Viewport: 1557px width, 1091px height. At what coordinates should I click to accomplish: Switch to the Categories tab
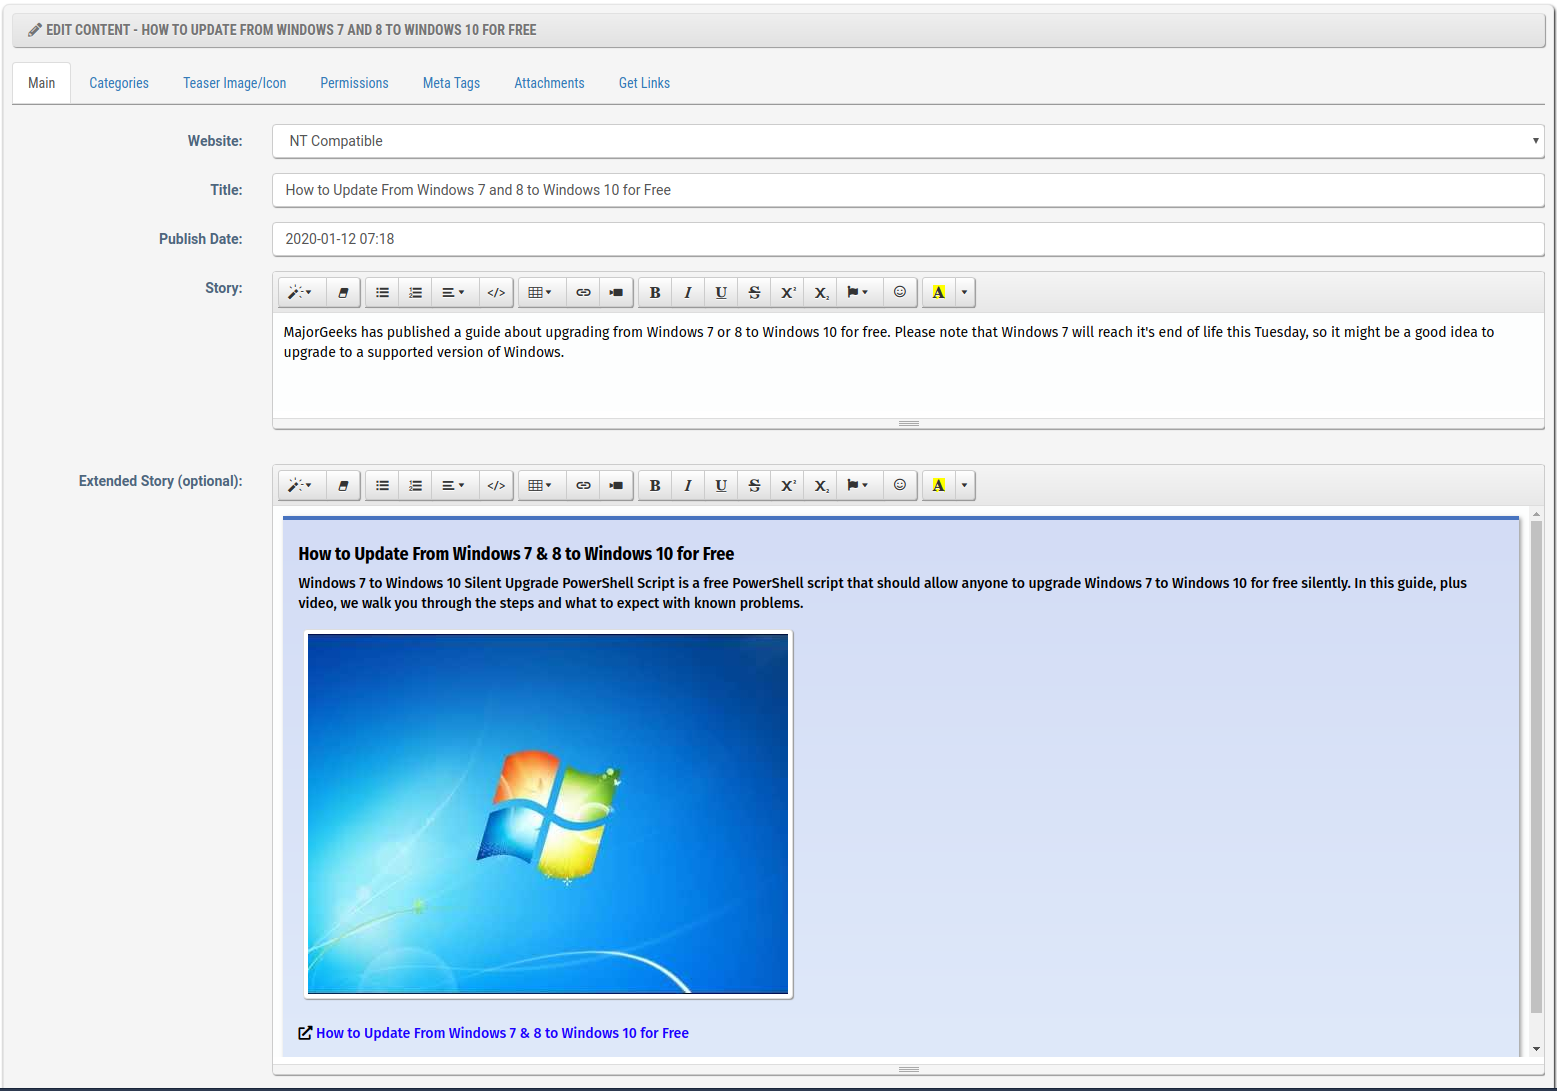pos(119,83)
